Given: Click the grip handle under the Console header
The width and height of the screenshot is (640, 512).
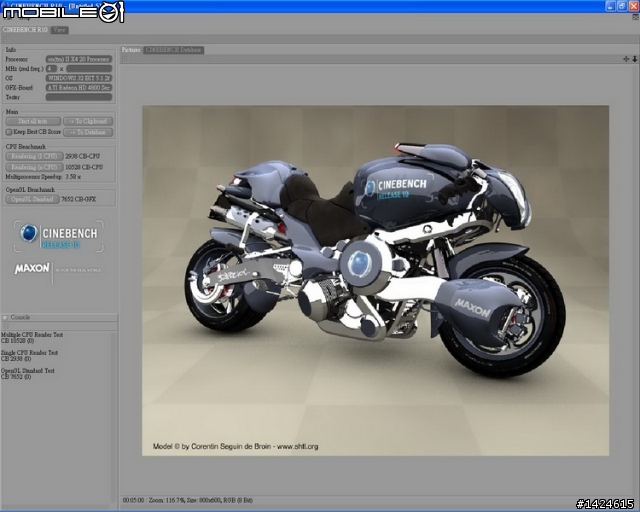Looking at the screenshot, I should click(5, 326).
